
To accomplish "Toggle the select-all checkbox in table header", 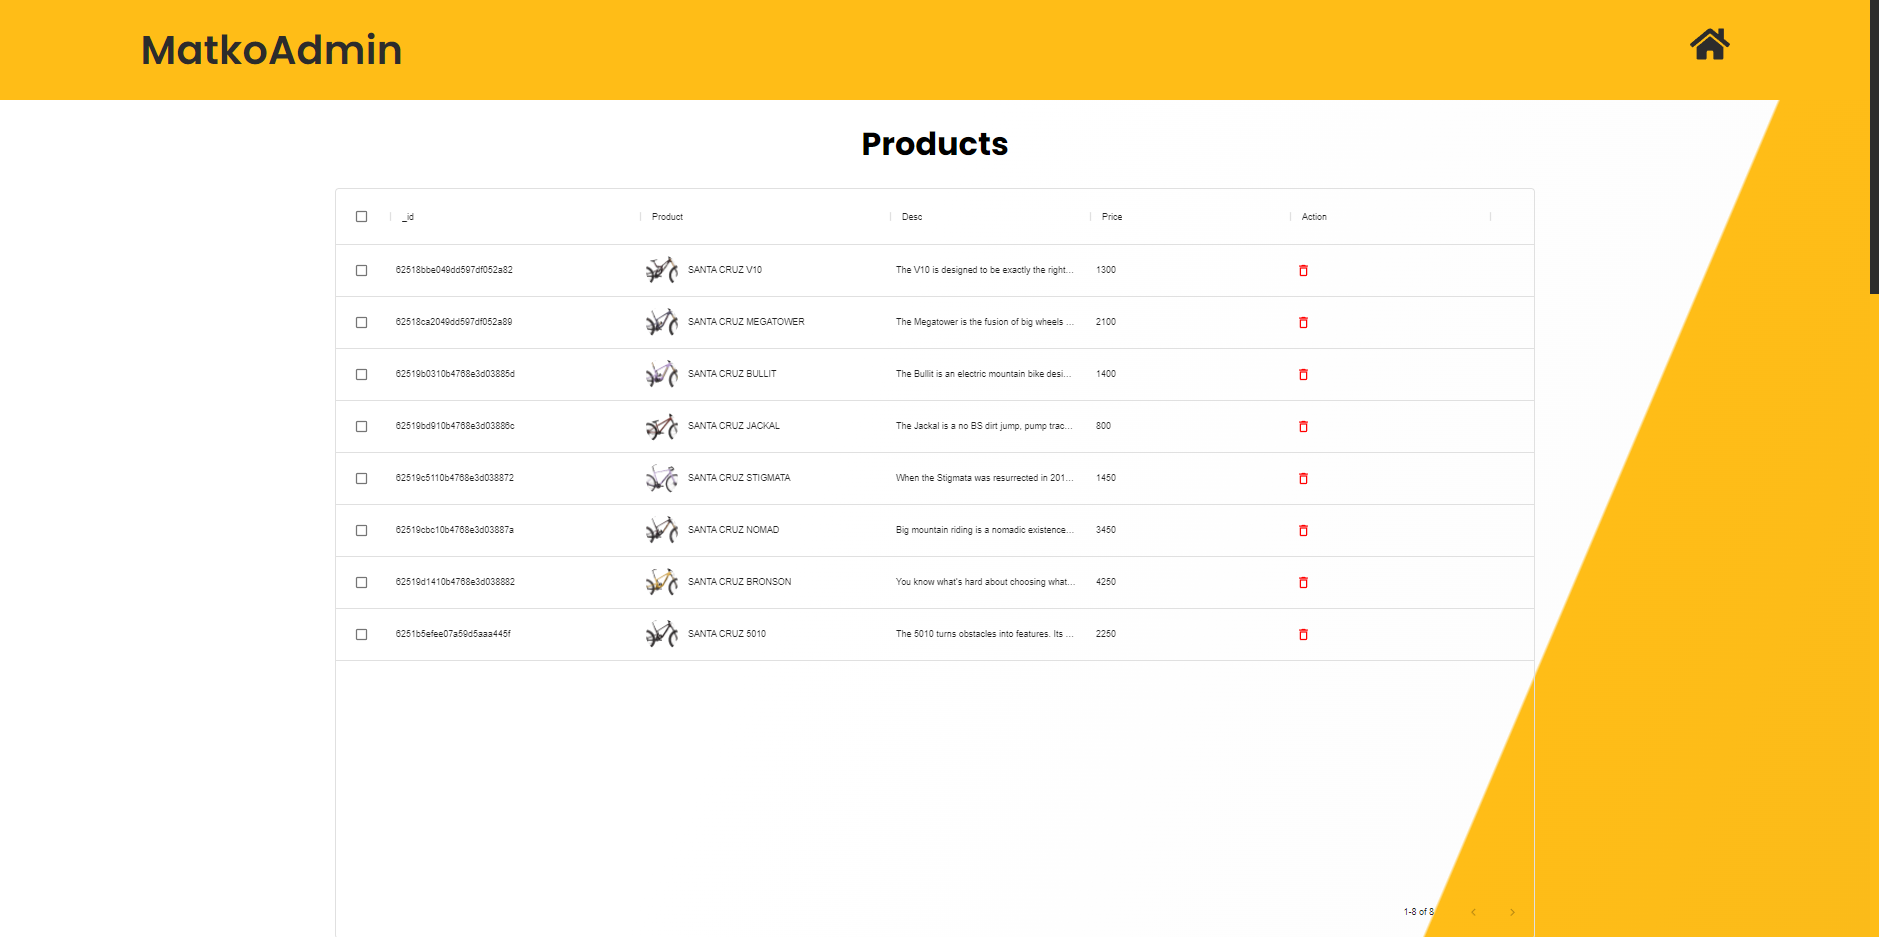I will (361, 216).
